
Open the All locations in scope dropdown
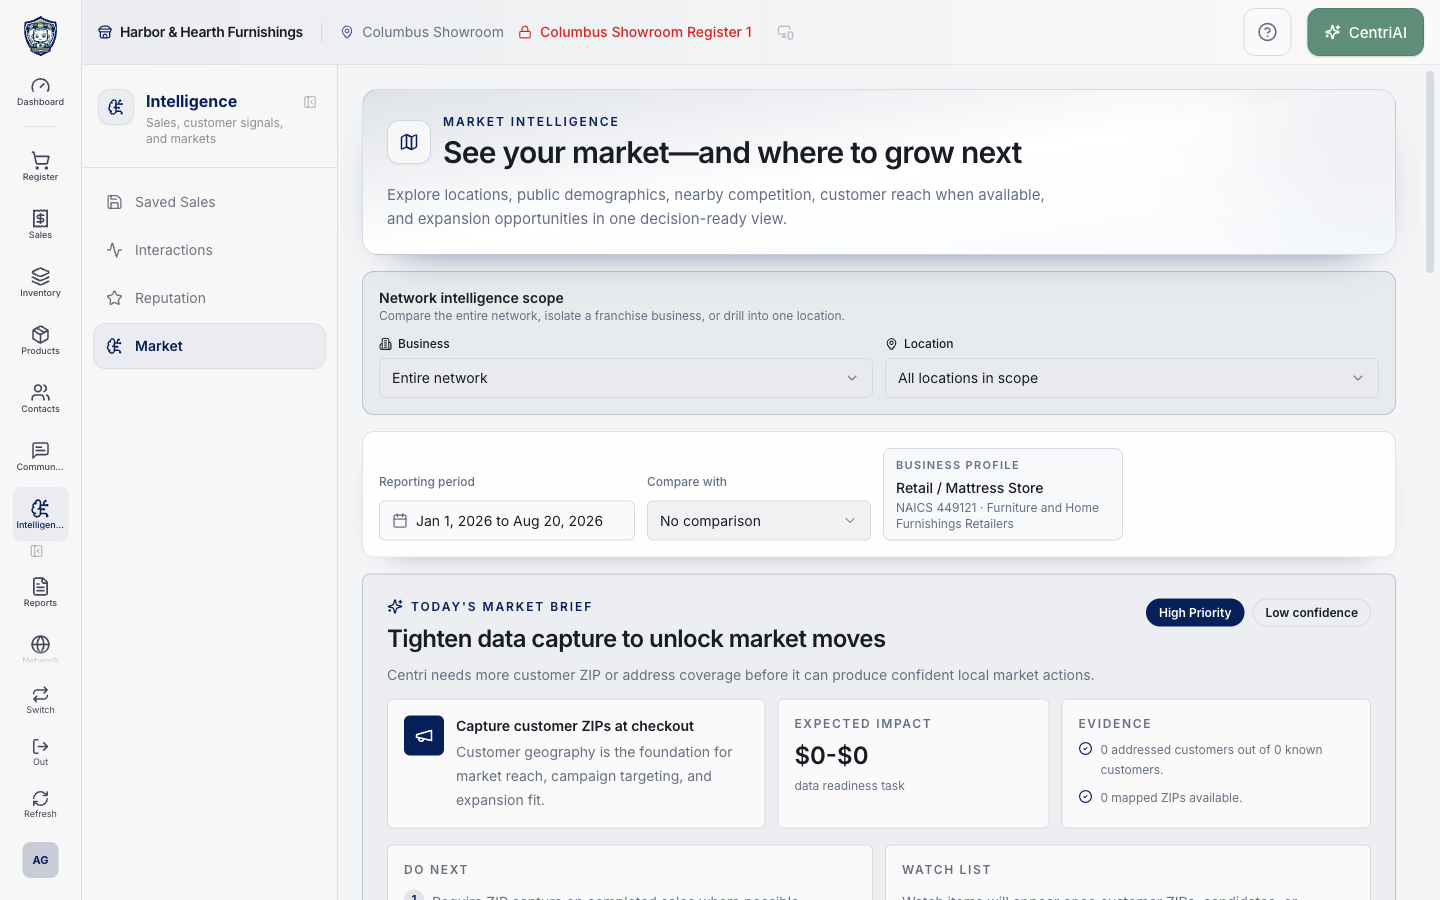pos(1132,378)
